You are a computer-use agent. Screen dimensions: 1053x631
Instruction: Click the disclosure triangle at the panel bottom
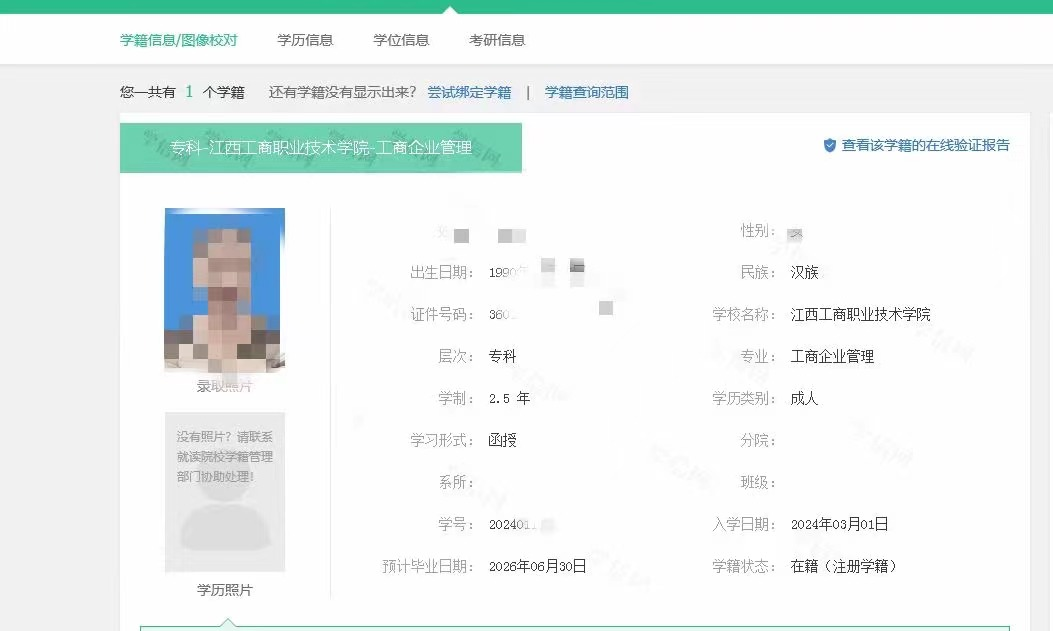tap(228, 623)
